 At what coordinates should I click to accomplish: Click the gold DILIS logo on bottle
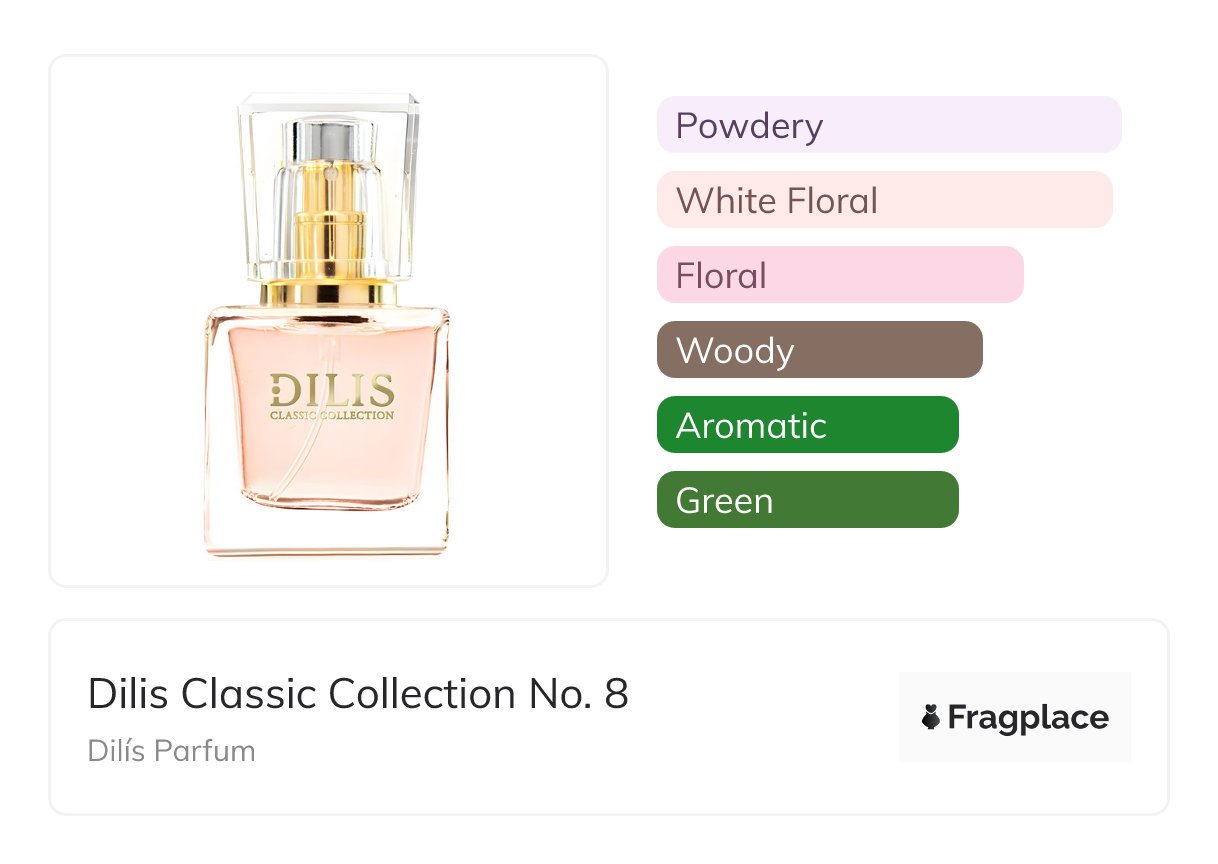331,390
